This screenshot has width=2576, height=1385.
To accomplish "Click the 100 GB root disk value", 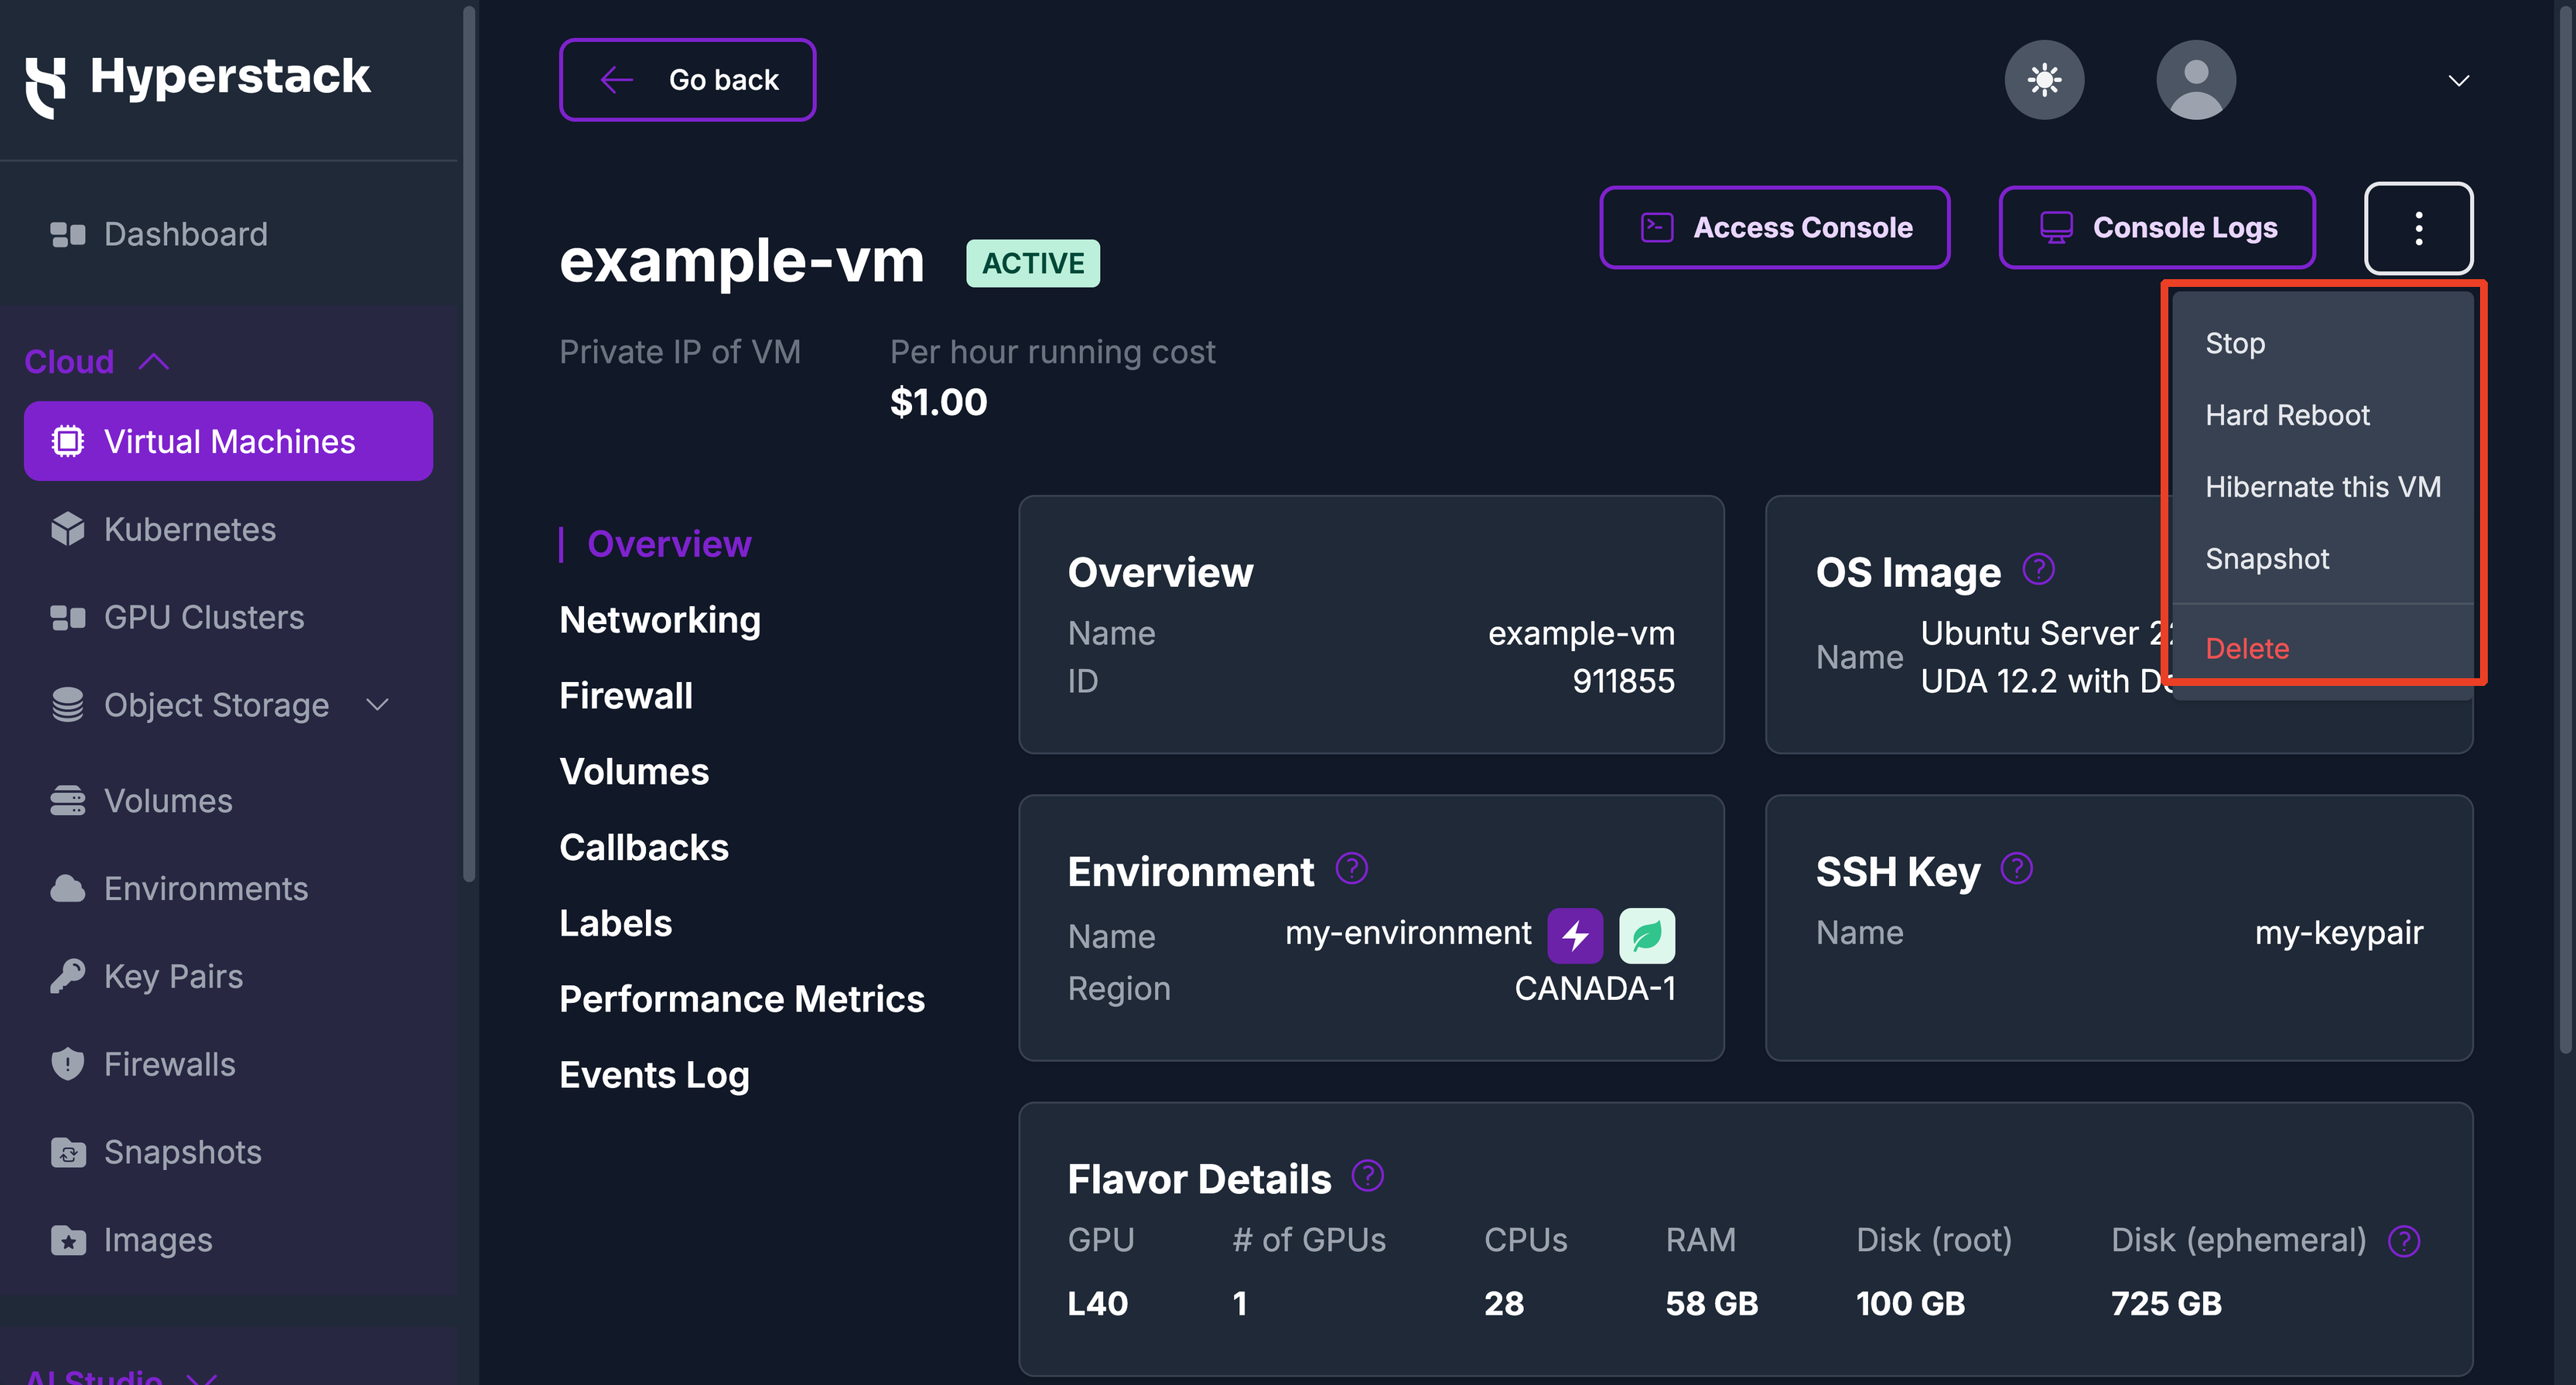I will pyautogui.click(x=1910, y=1303).
